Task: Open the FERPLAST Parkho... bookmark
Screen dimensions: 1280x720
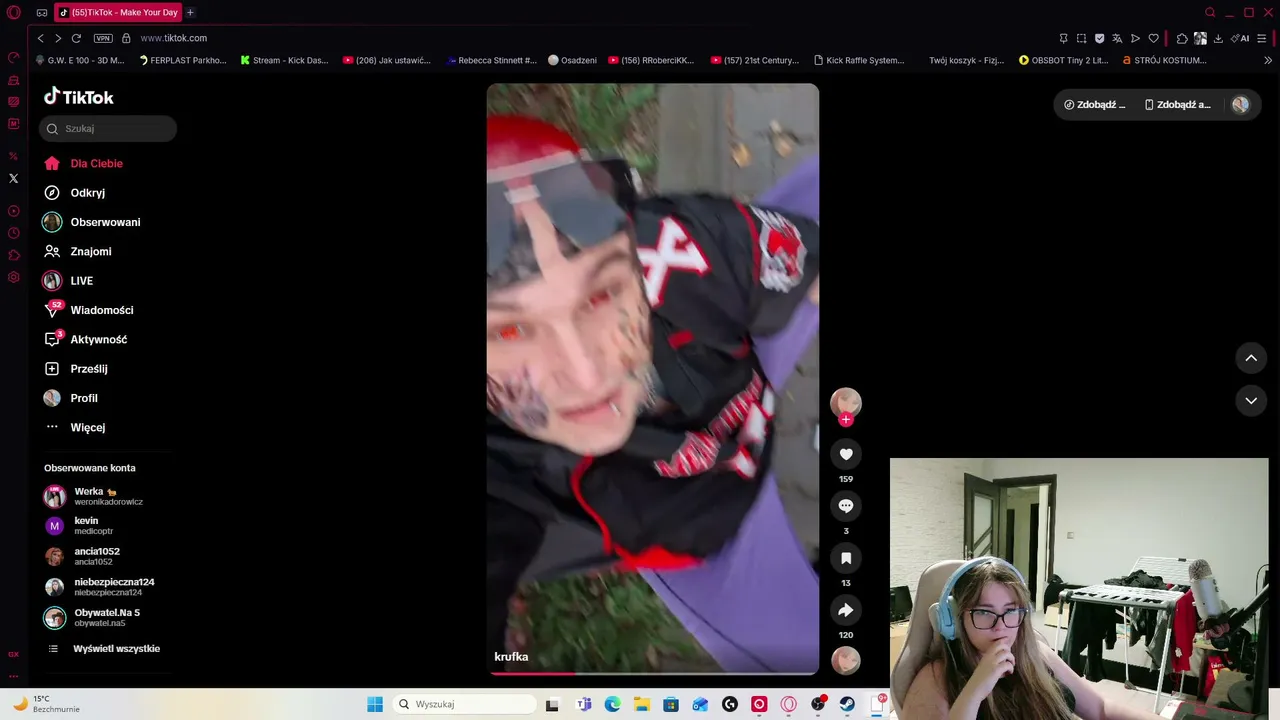Action: point(183,60)
